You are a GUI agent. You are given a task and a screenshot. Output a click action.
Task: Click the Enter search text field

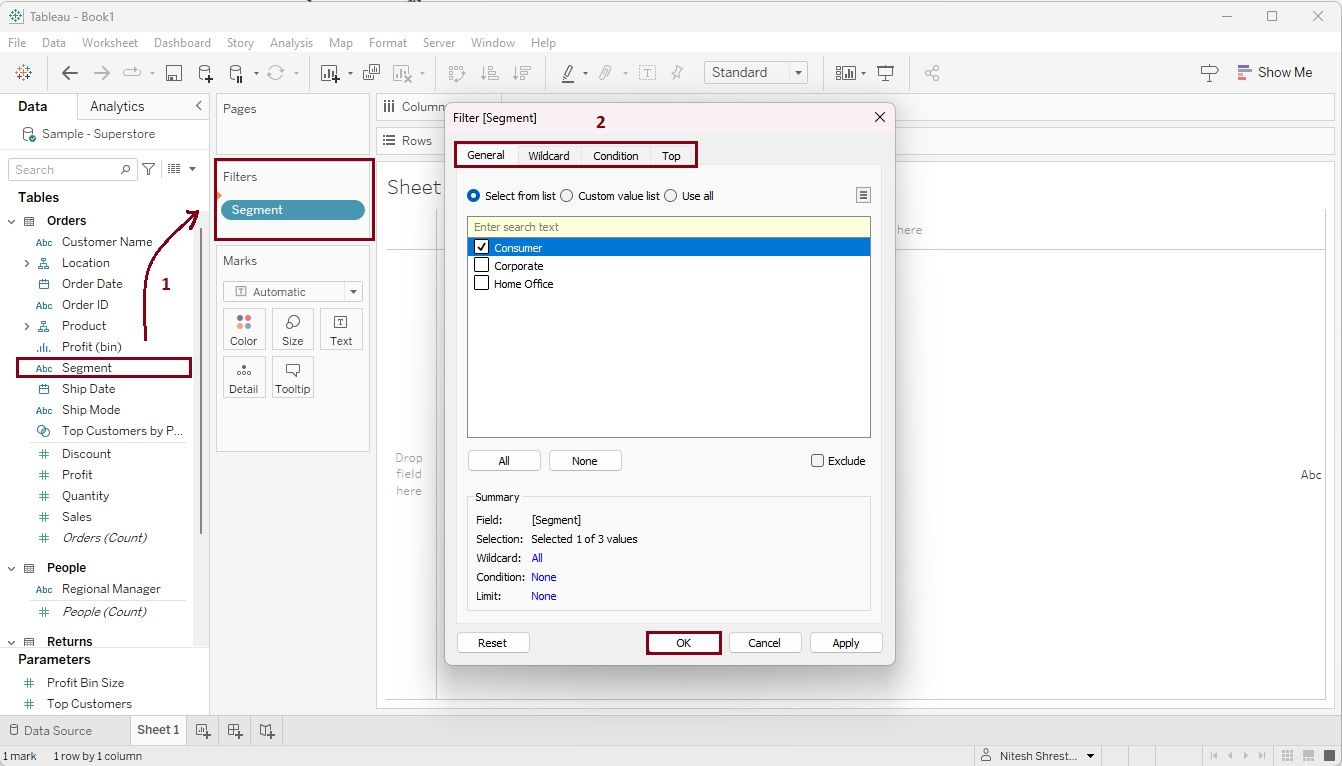[668, 227]
